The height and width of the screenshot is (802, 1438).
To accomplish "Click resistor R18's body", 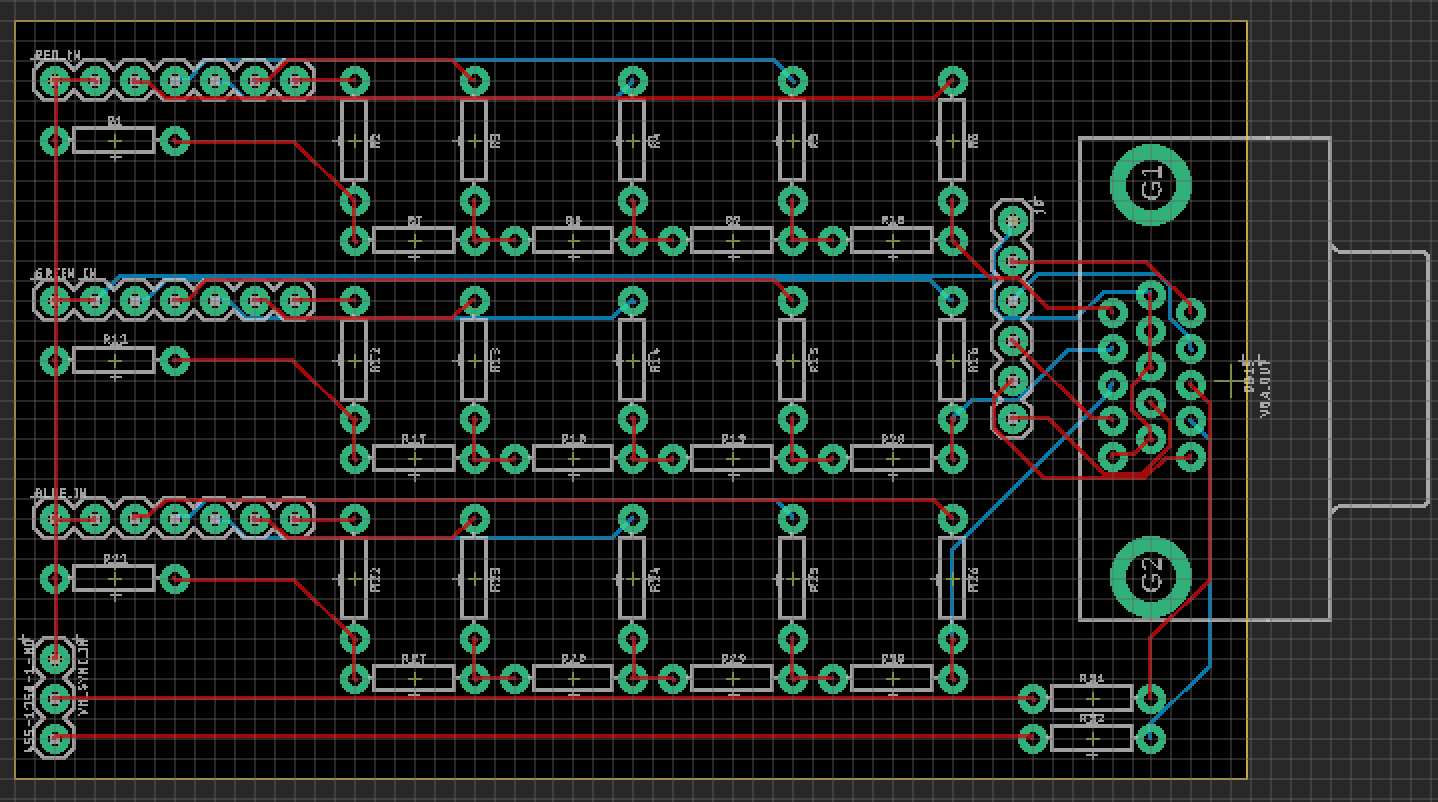I will [573, 458].
